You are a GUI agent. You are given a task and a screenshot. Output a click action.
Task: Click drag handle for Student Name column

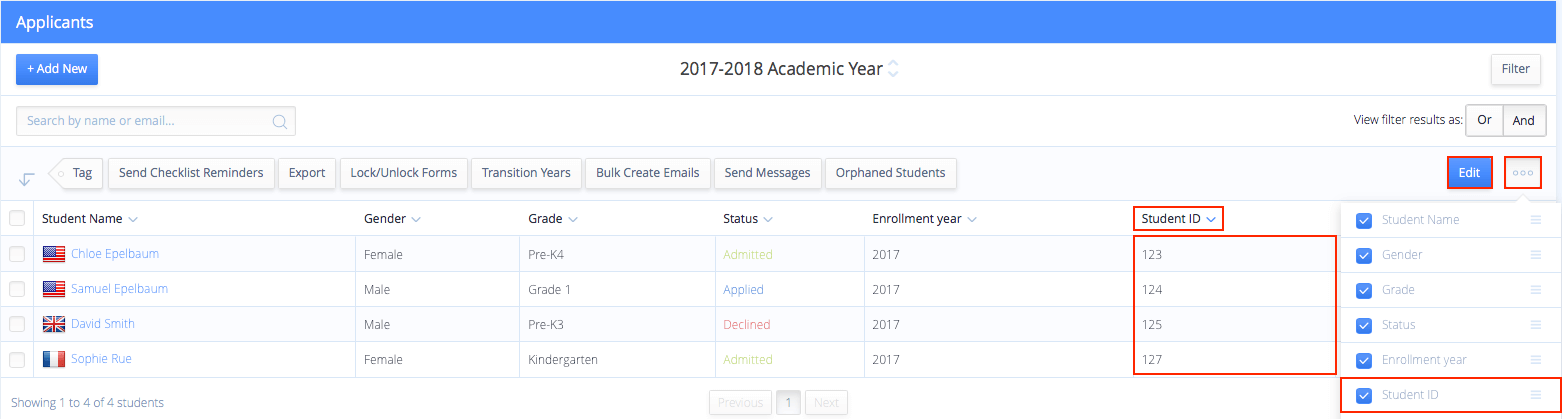point(1536,220)
